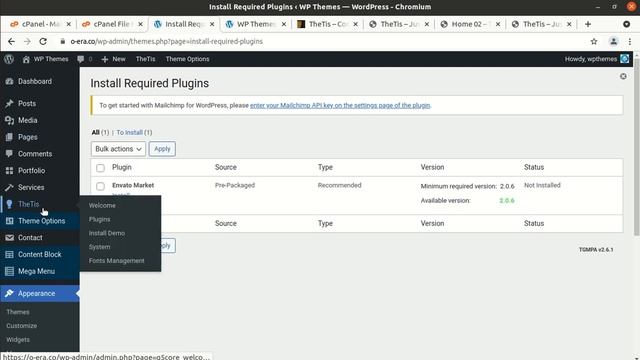The height and width of the screenshot is (360, 640).
Task: Click TheTis in the top admin bar
Action: pos(145,59)
